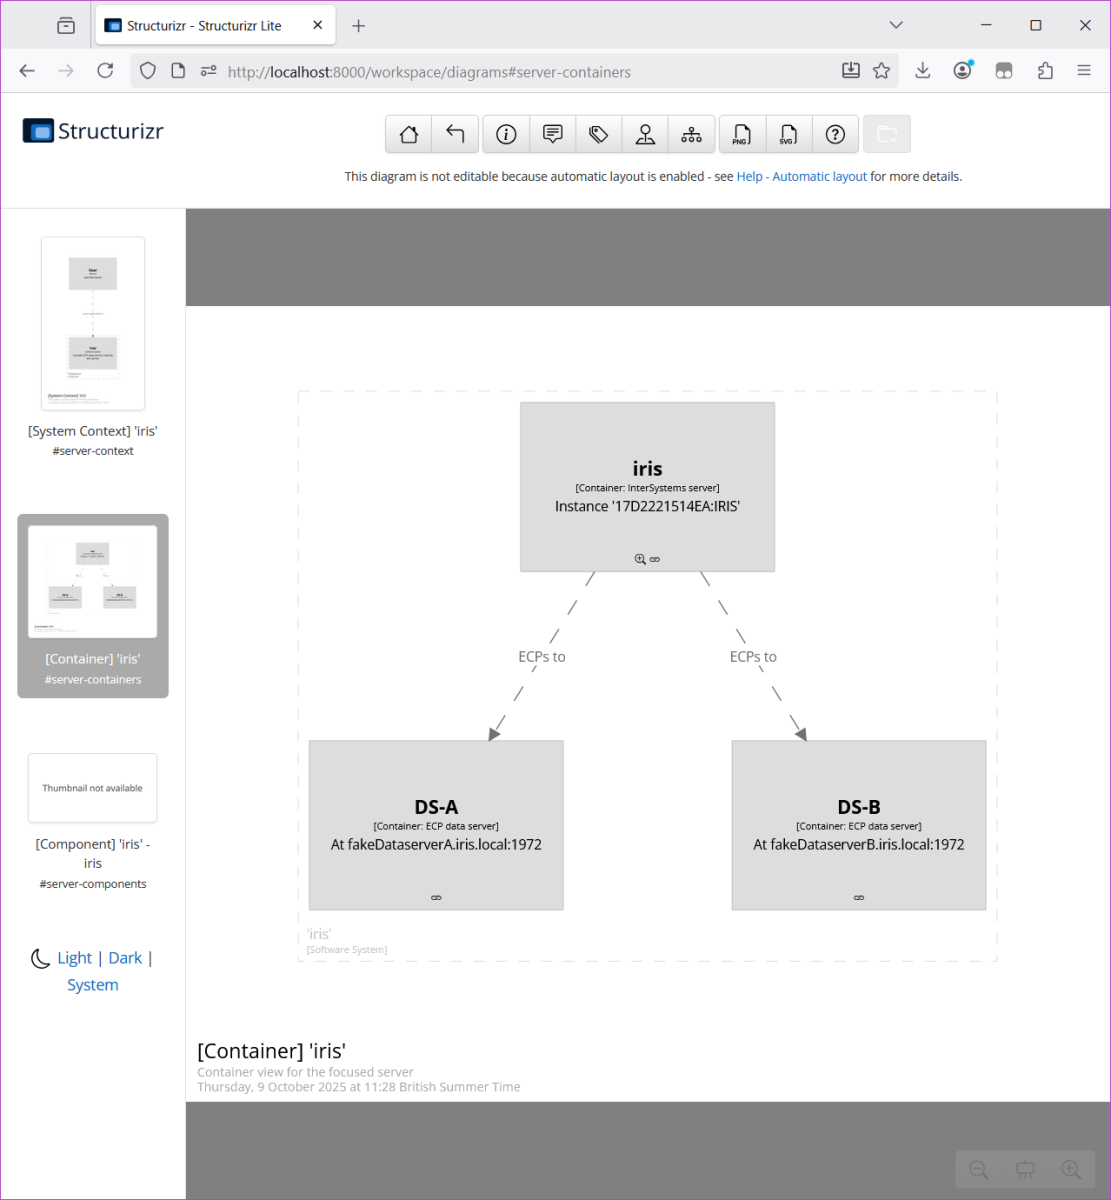Click the home icon in diagram toolbar
The height and width of the screenshot is (1200, 1111).
coord(408,135)
